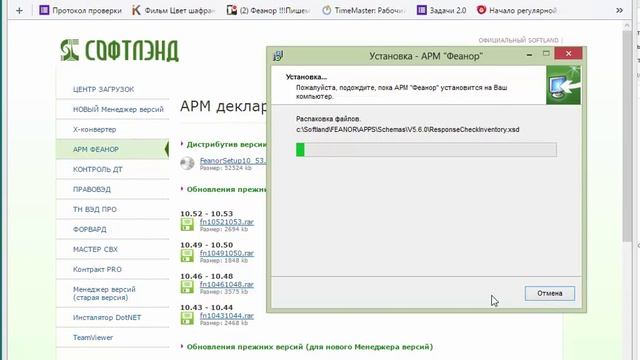Open НОВЫЙ Менеджер версий menu item

coord(118,109)
